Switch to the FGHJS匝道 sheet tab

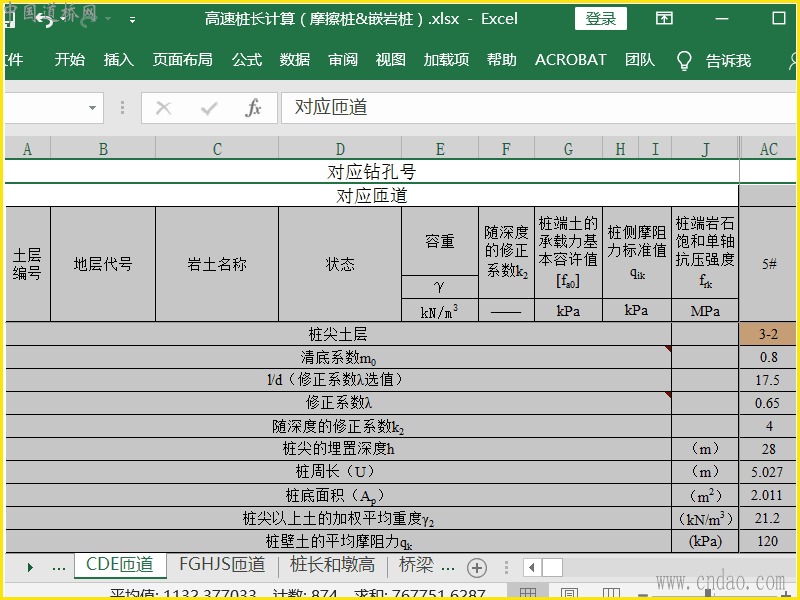(x=222, y=565)
